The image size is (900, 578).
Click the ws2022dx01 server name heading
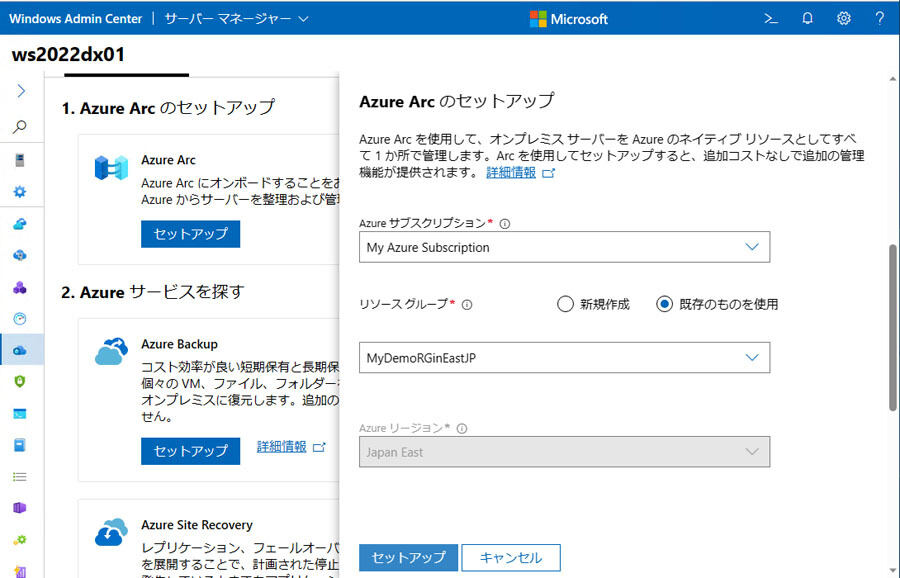point(68,55)
